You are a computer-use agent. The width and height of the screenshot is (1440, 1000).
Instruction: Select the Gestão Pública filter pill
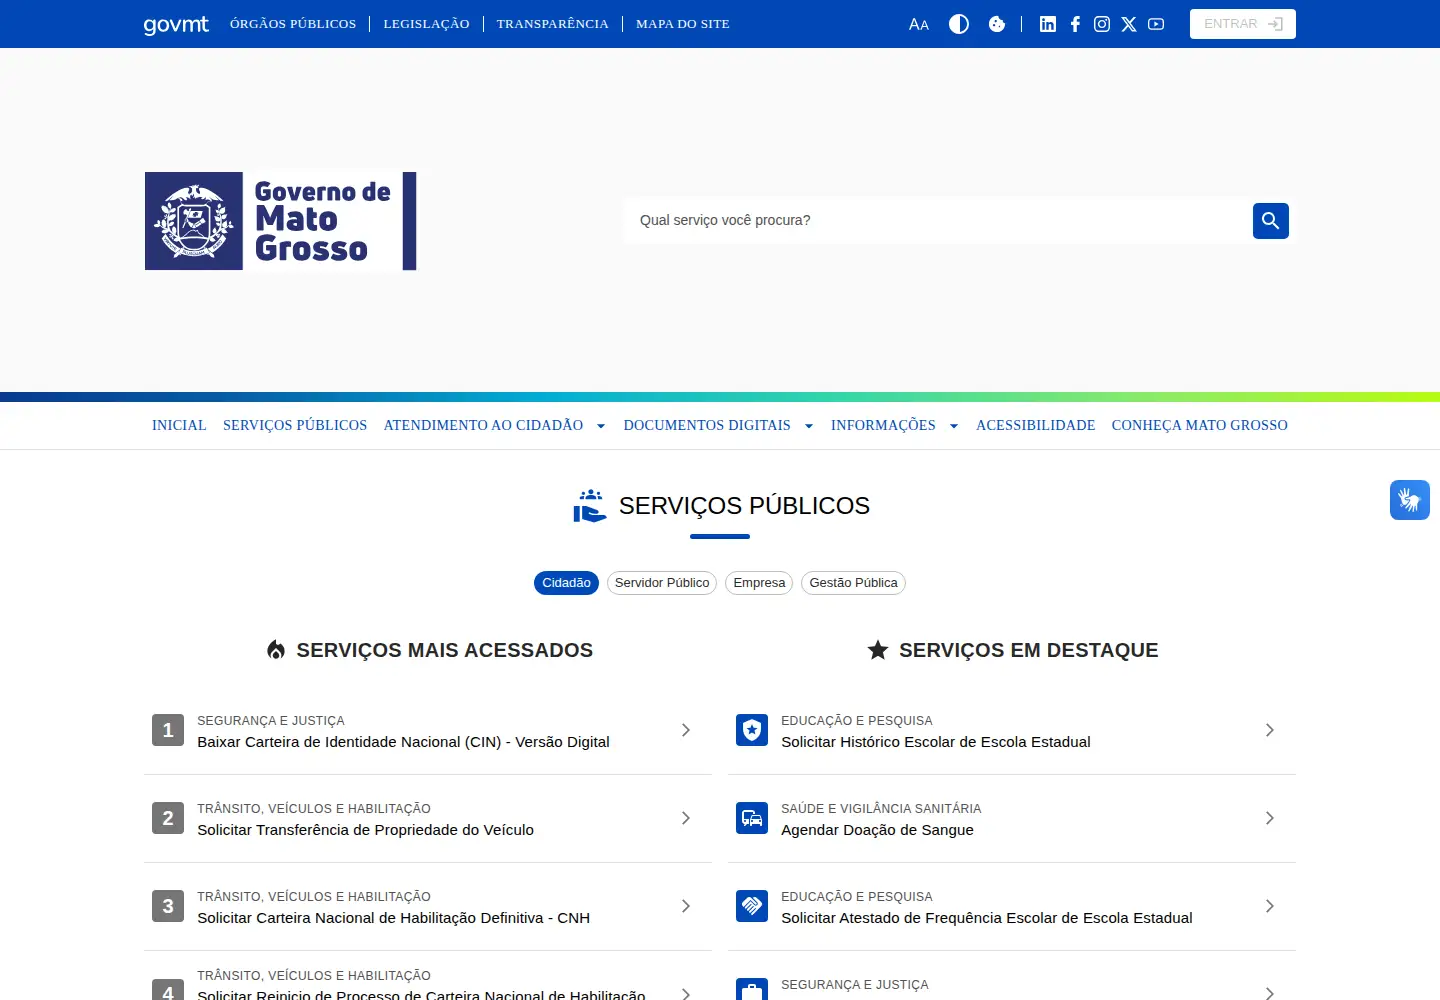point(853,583)
